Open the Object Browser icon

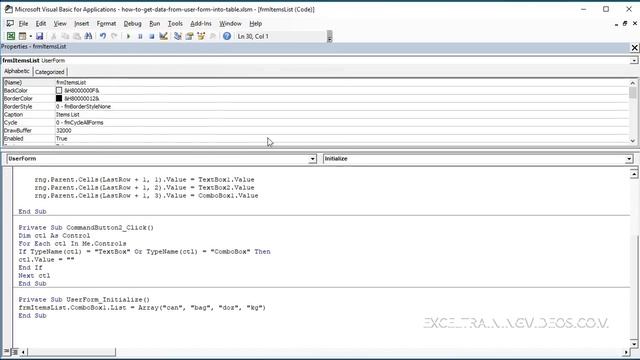click(x=201, y=36)
